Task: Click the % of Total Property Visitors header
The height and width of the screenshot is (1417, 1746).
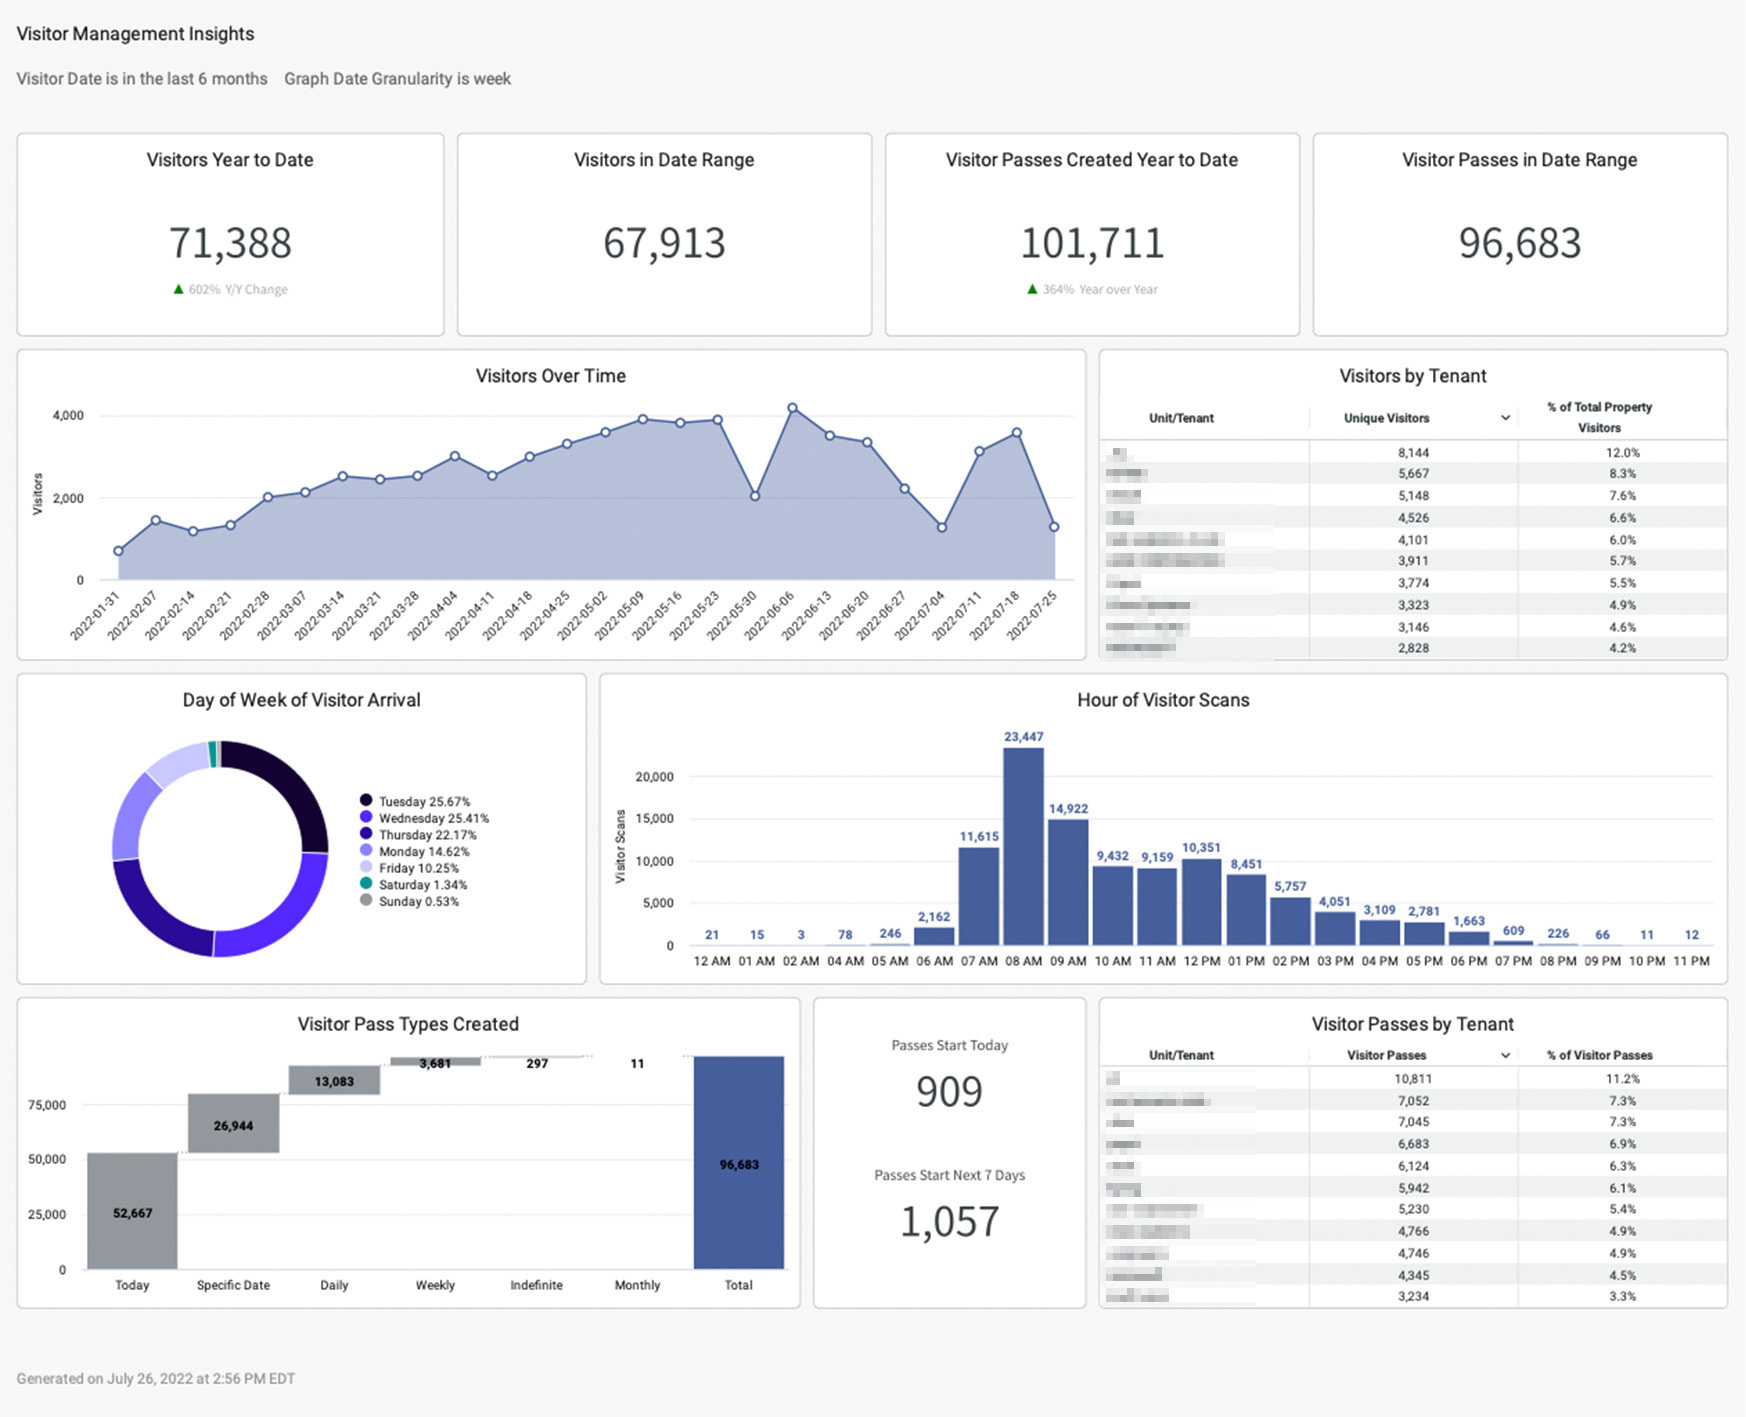Action: pyautogui.click(x=1599, y=417)
